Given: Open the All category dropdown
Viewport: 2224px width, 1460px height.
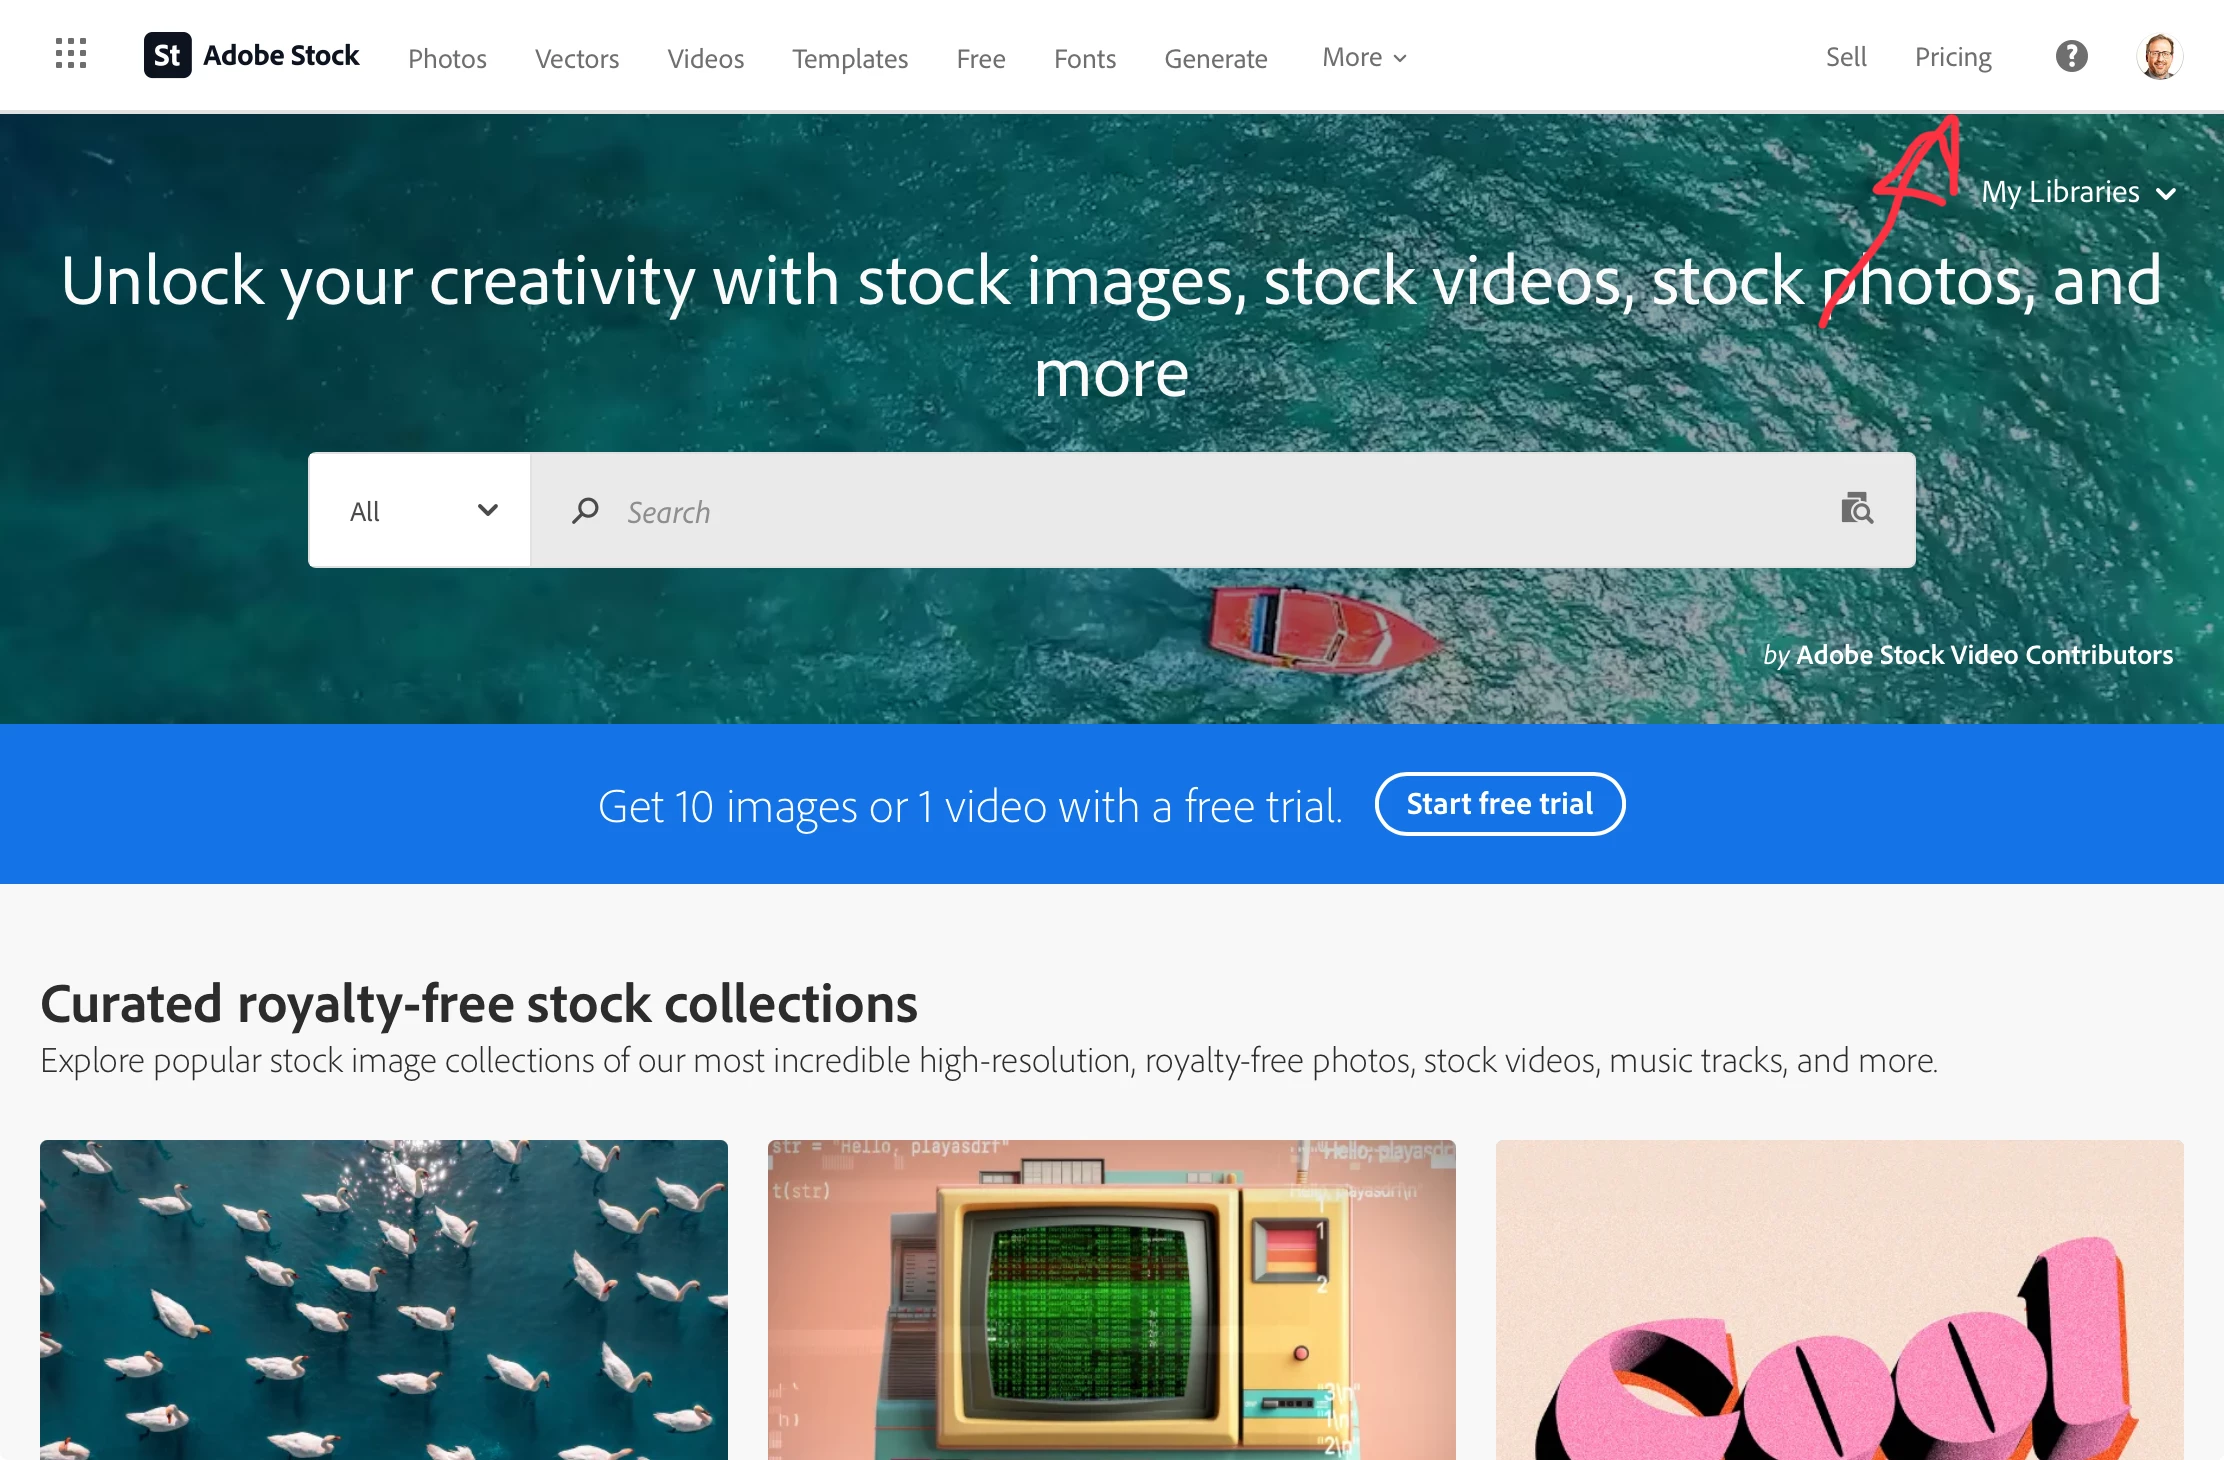Looking at the screenshot, I should 420,510.
